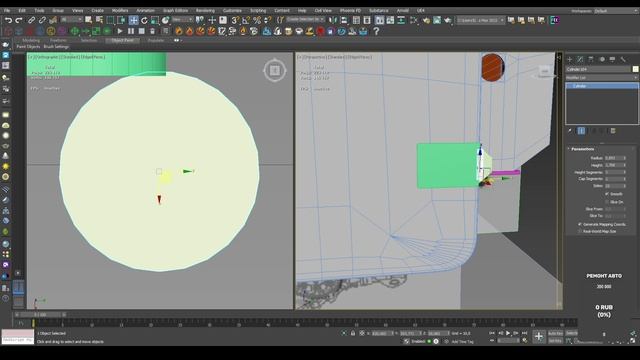
Task: Click the Brush Settings panel label
Action: 56,47
